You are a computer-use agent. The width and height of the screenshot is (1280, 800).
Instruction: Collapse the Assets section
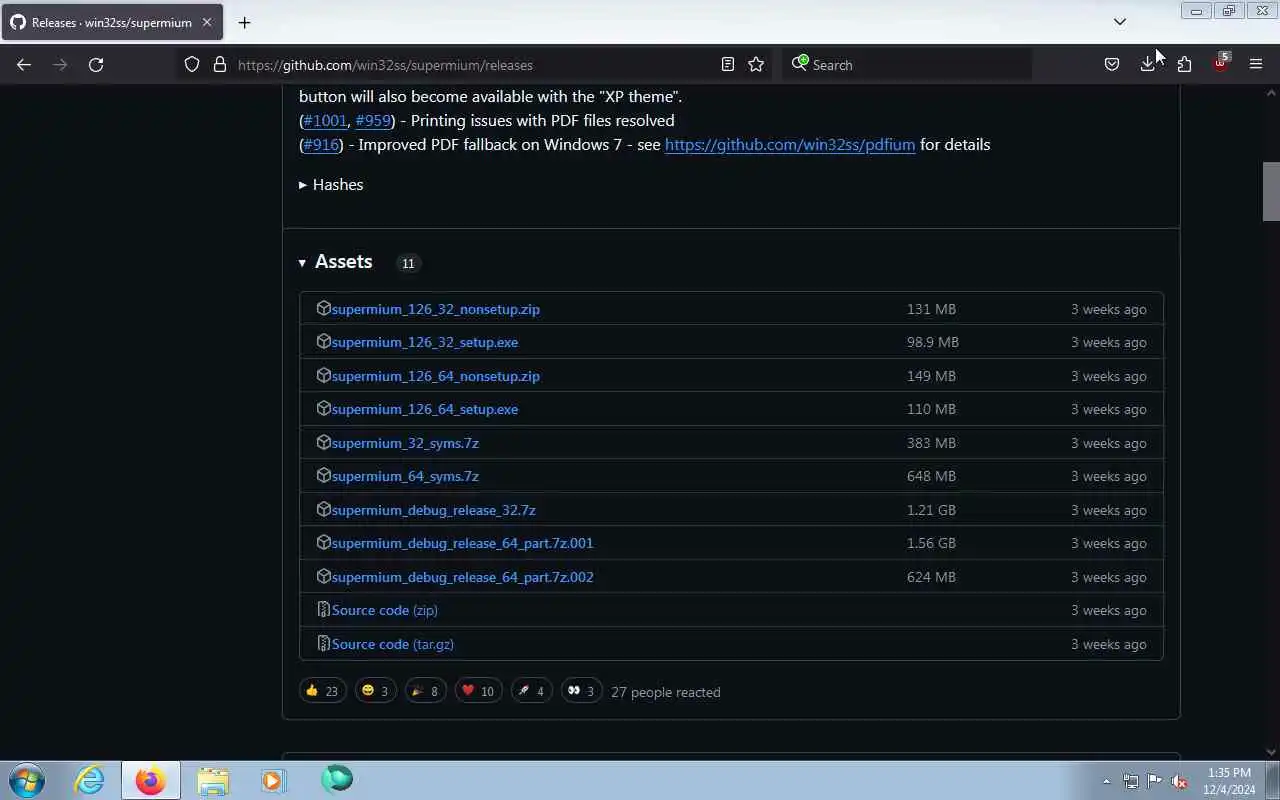tap(336, 262)
